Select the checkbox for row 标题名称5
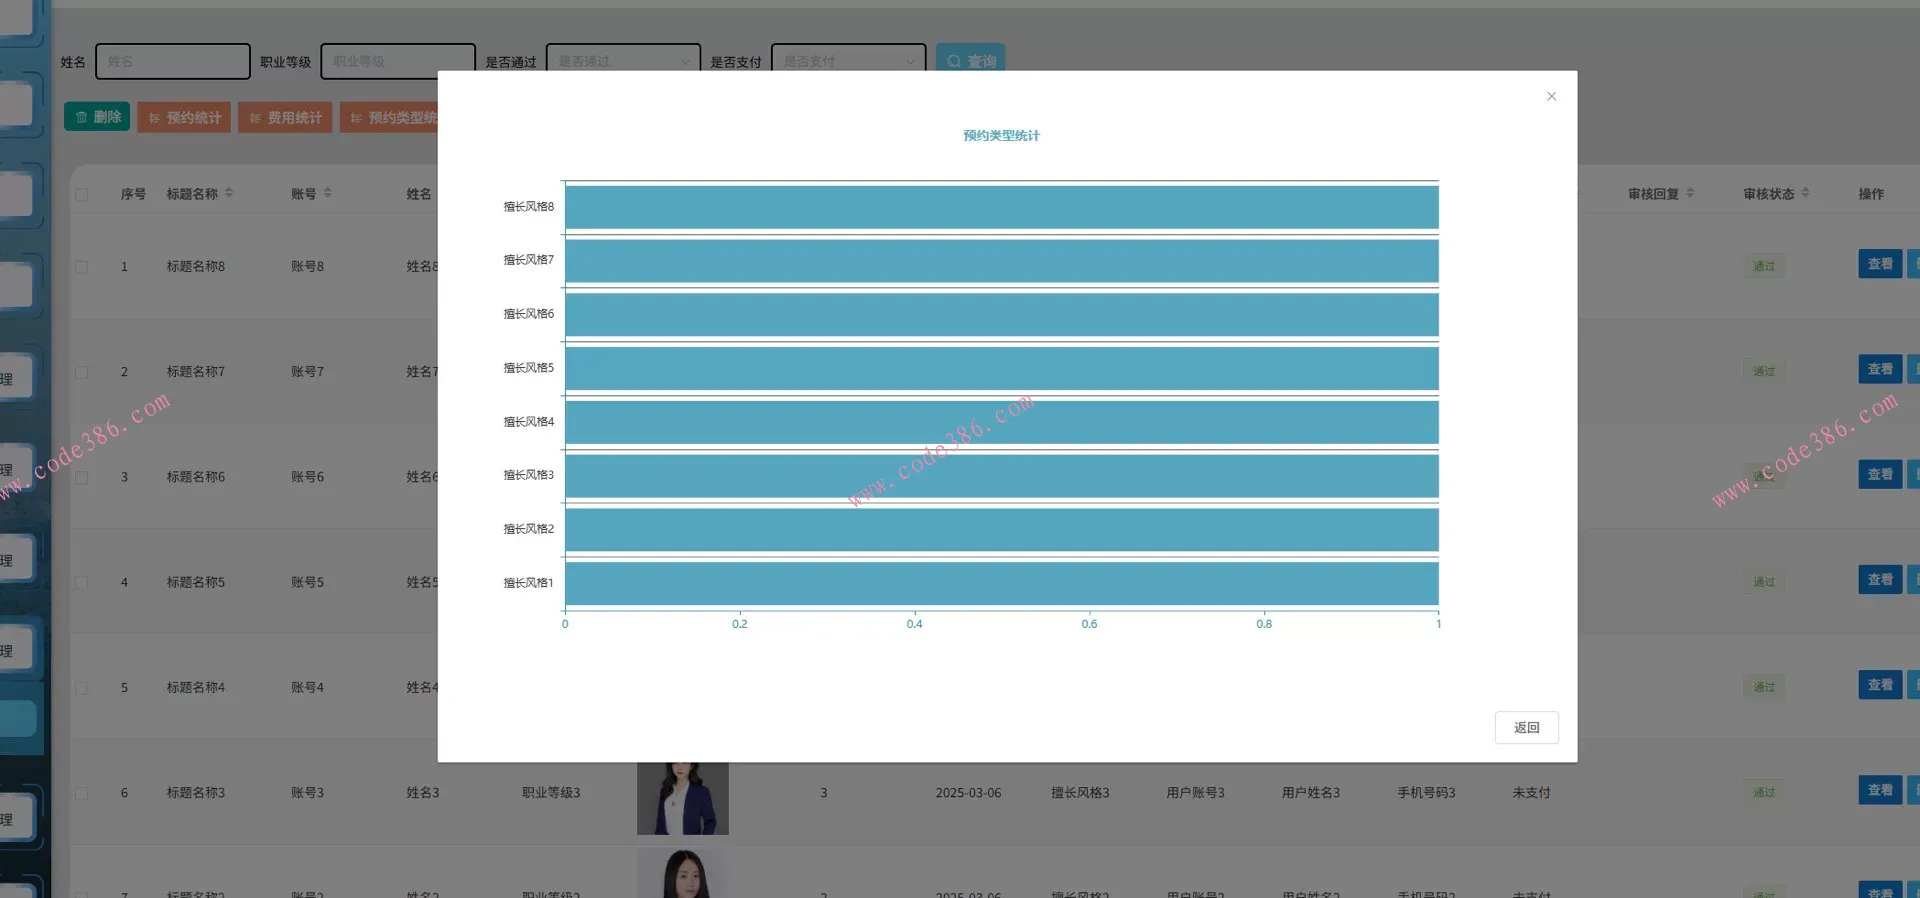Viewport: 1920px width, 898px height. [82, 582]
